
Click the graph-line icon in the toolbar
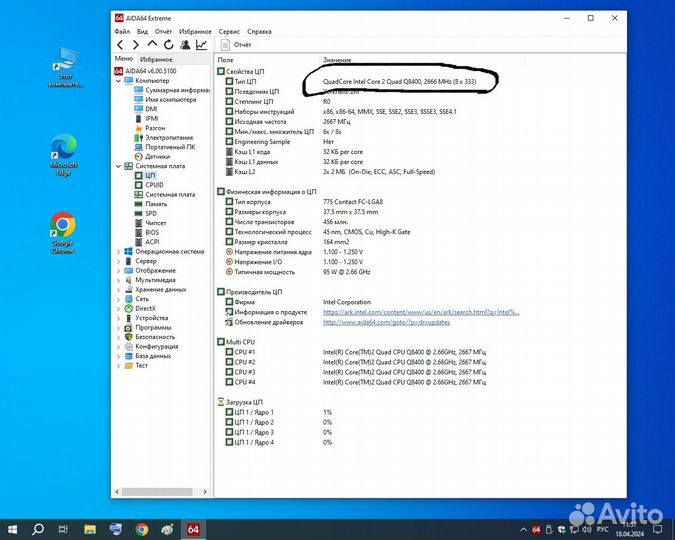201,45
